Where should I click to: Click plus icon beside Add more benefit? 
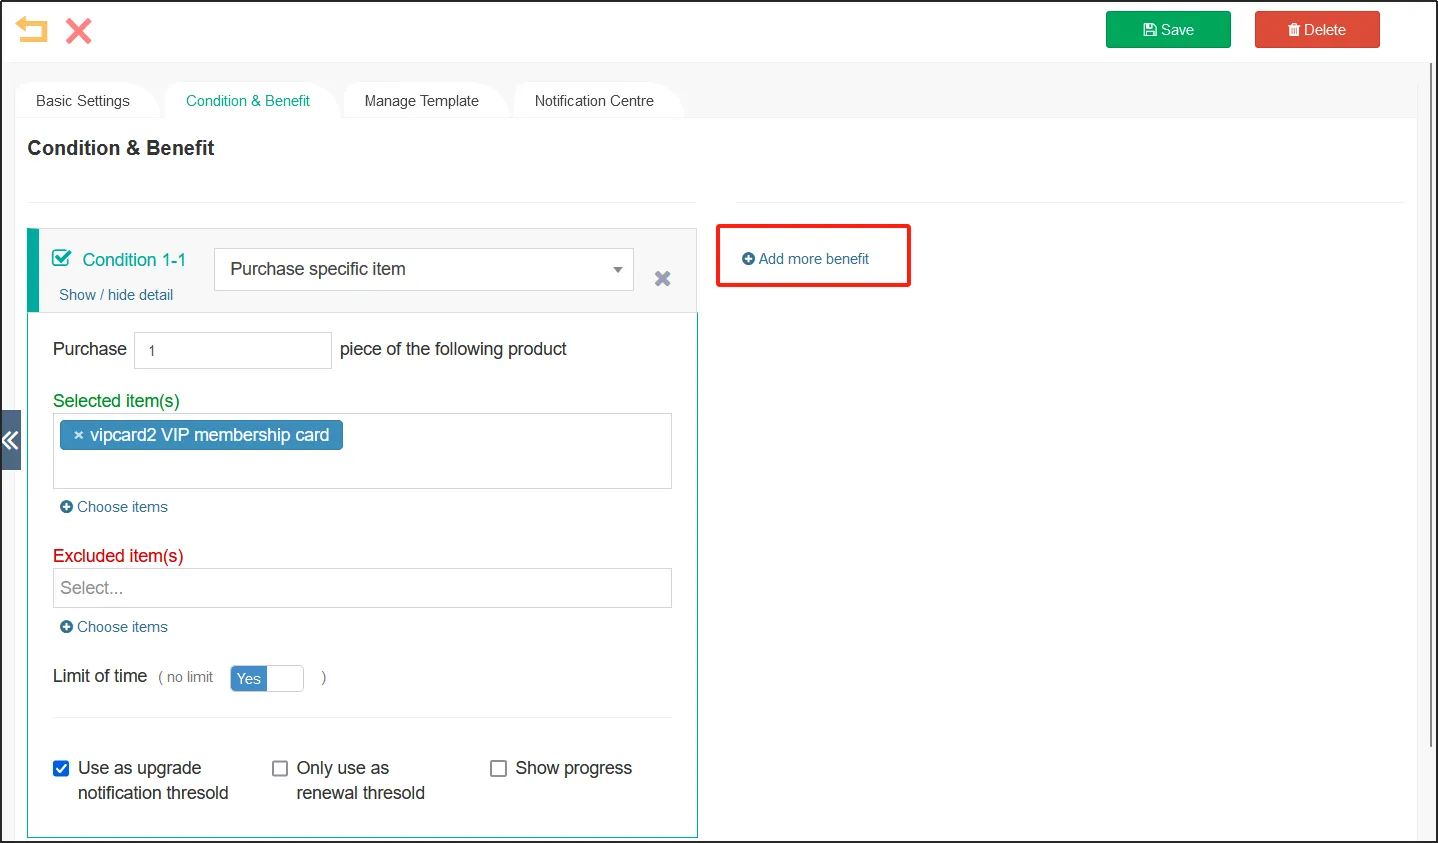pos(748,259)
